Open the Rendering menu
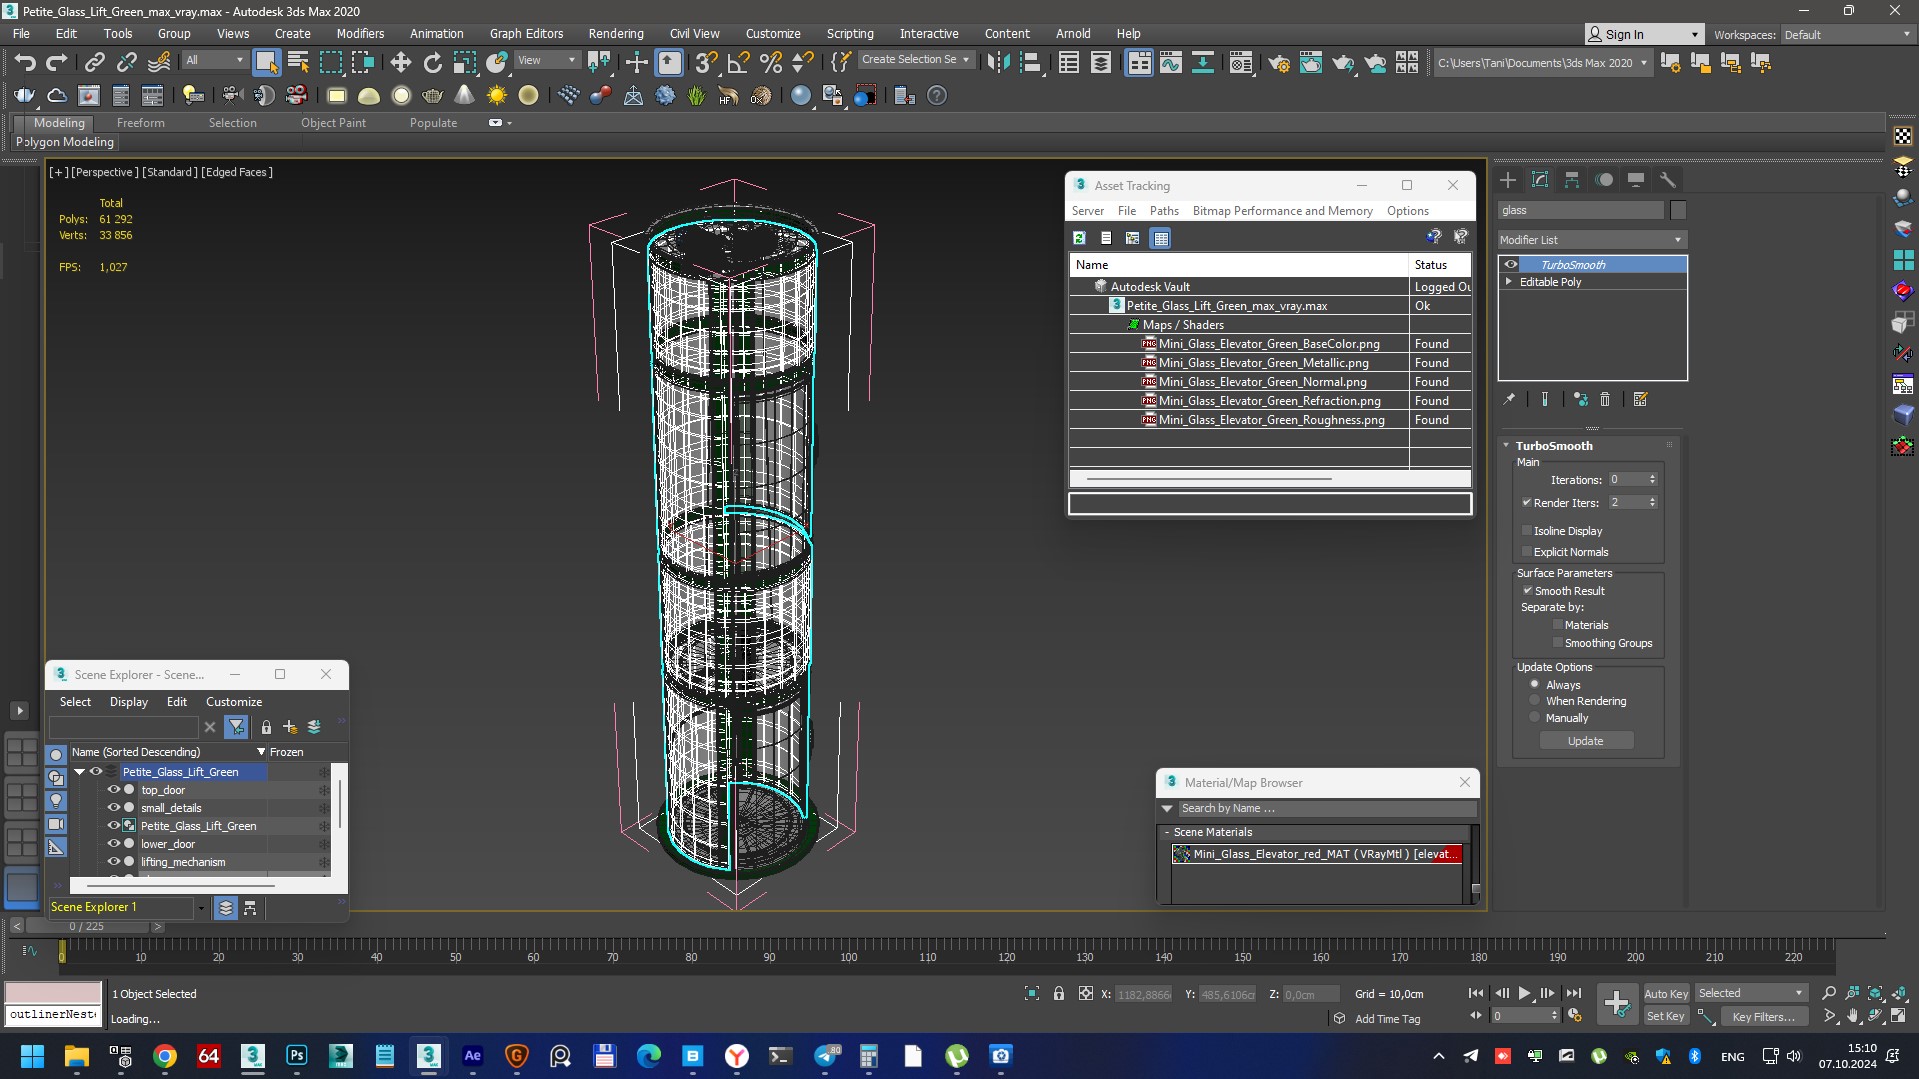1919x1079 pixels. (616, 33)
